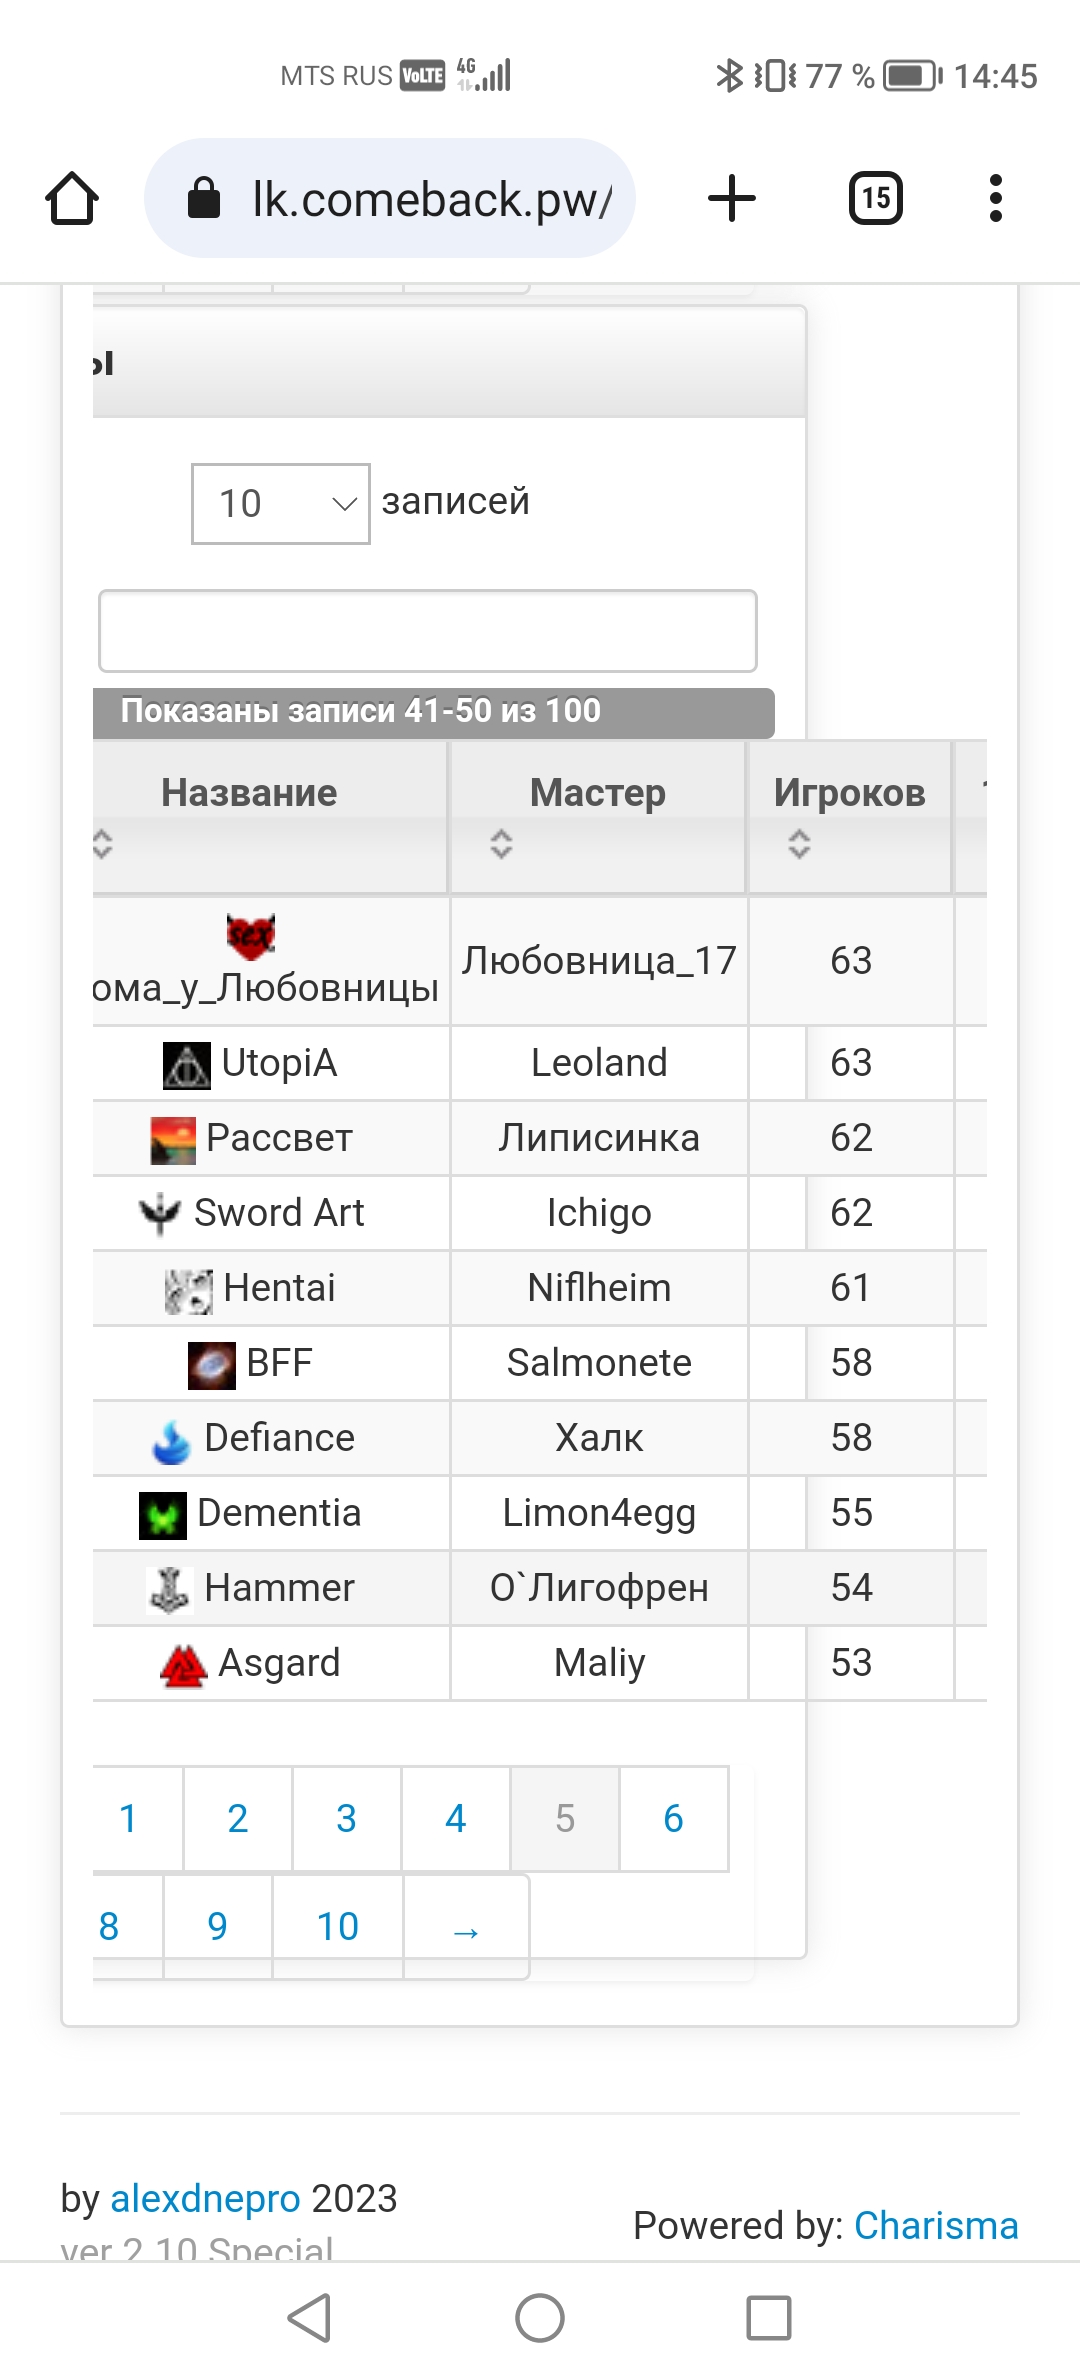Click the Defiance guild blue flame icon

click(x=171, y=1441)
